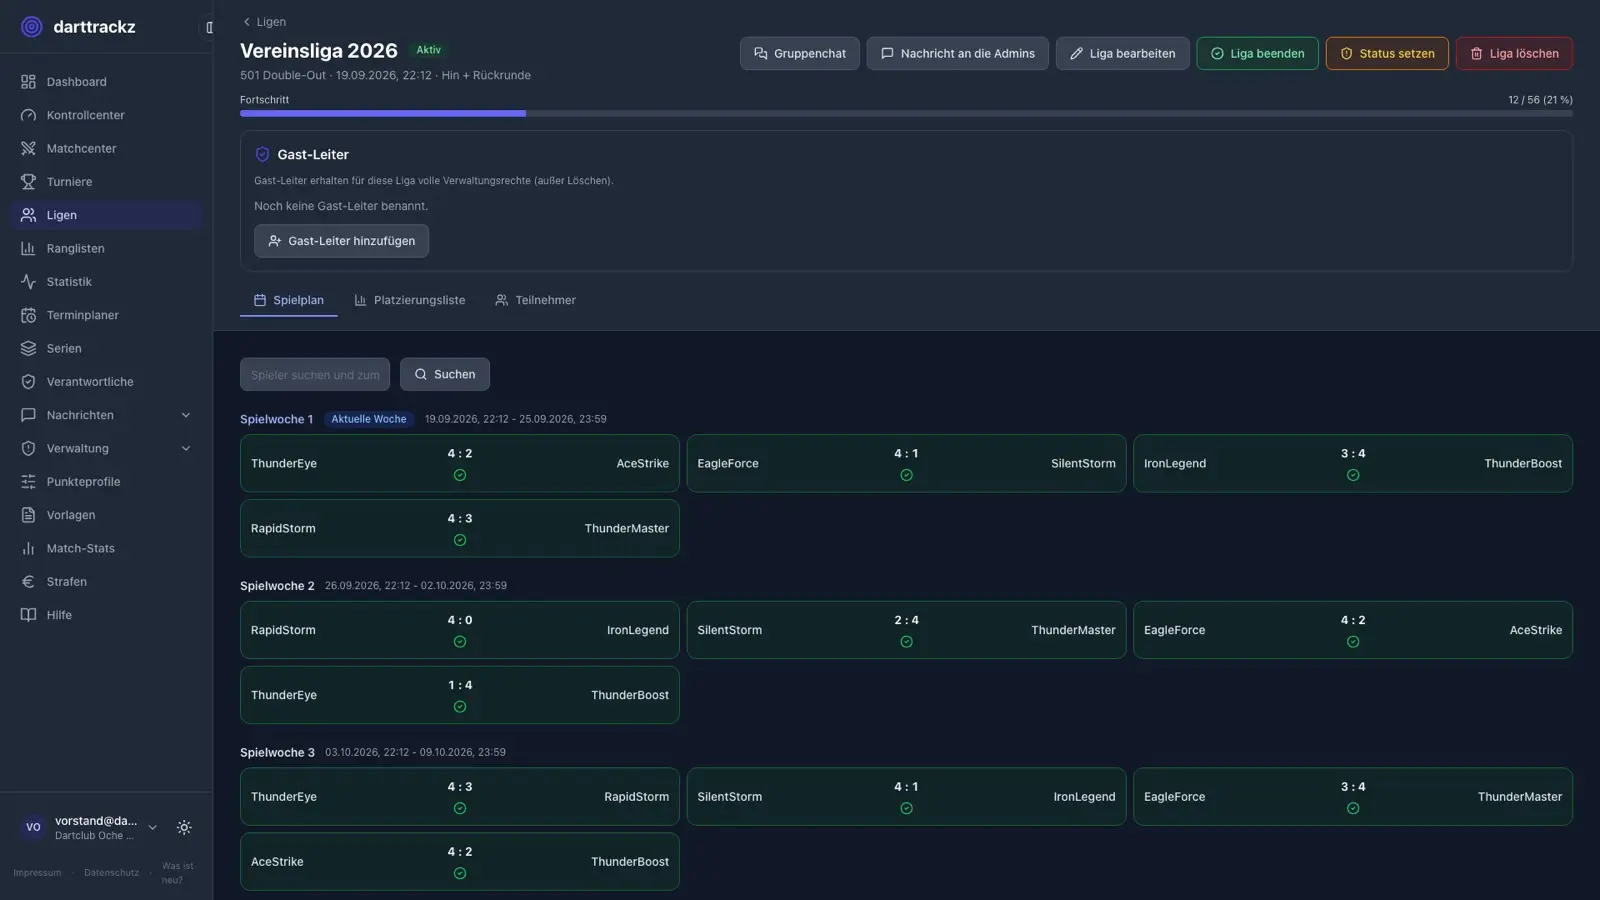Click the darttrackz target logo
This screenshot has width=1600, height=900.
click(x=32, y=27)
